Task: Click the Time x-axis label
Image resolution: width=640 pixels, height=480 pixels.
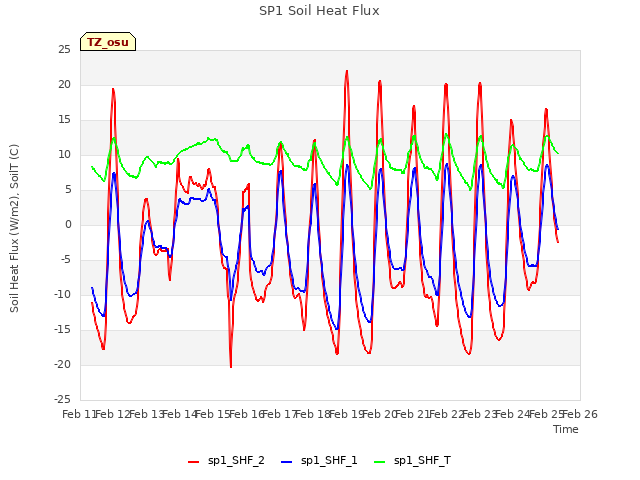Action: (566, 429)
